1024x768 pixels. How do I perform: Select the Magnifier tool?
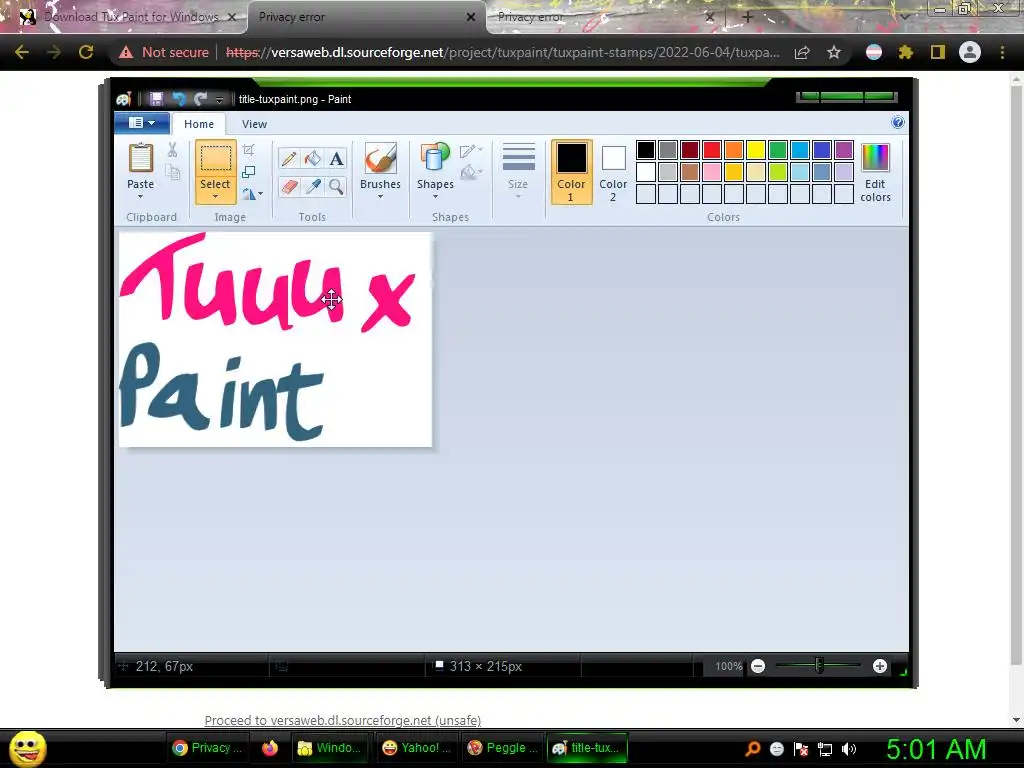pyautogui.click(x=336, y=187)
